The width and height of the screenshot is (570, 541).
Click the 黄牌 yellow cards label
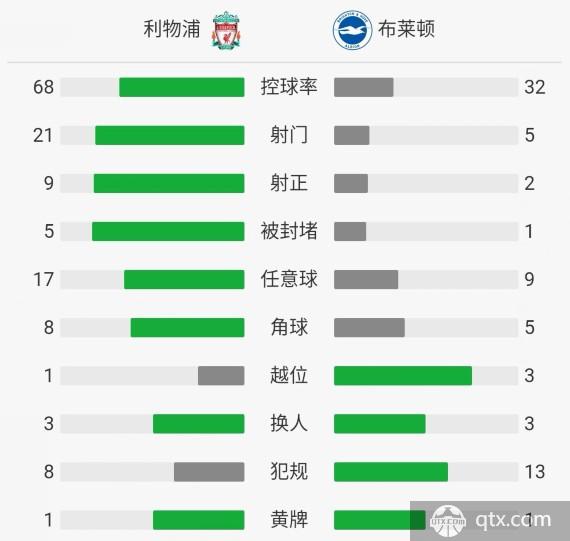click(289, 519)
